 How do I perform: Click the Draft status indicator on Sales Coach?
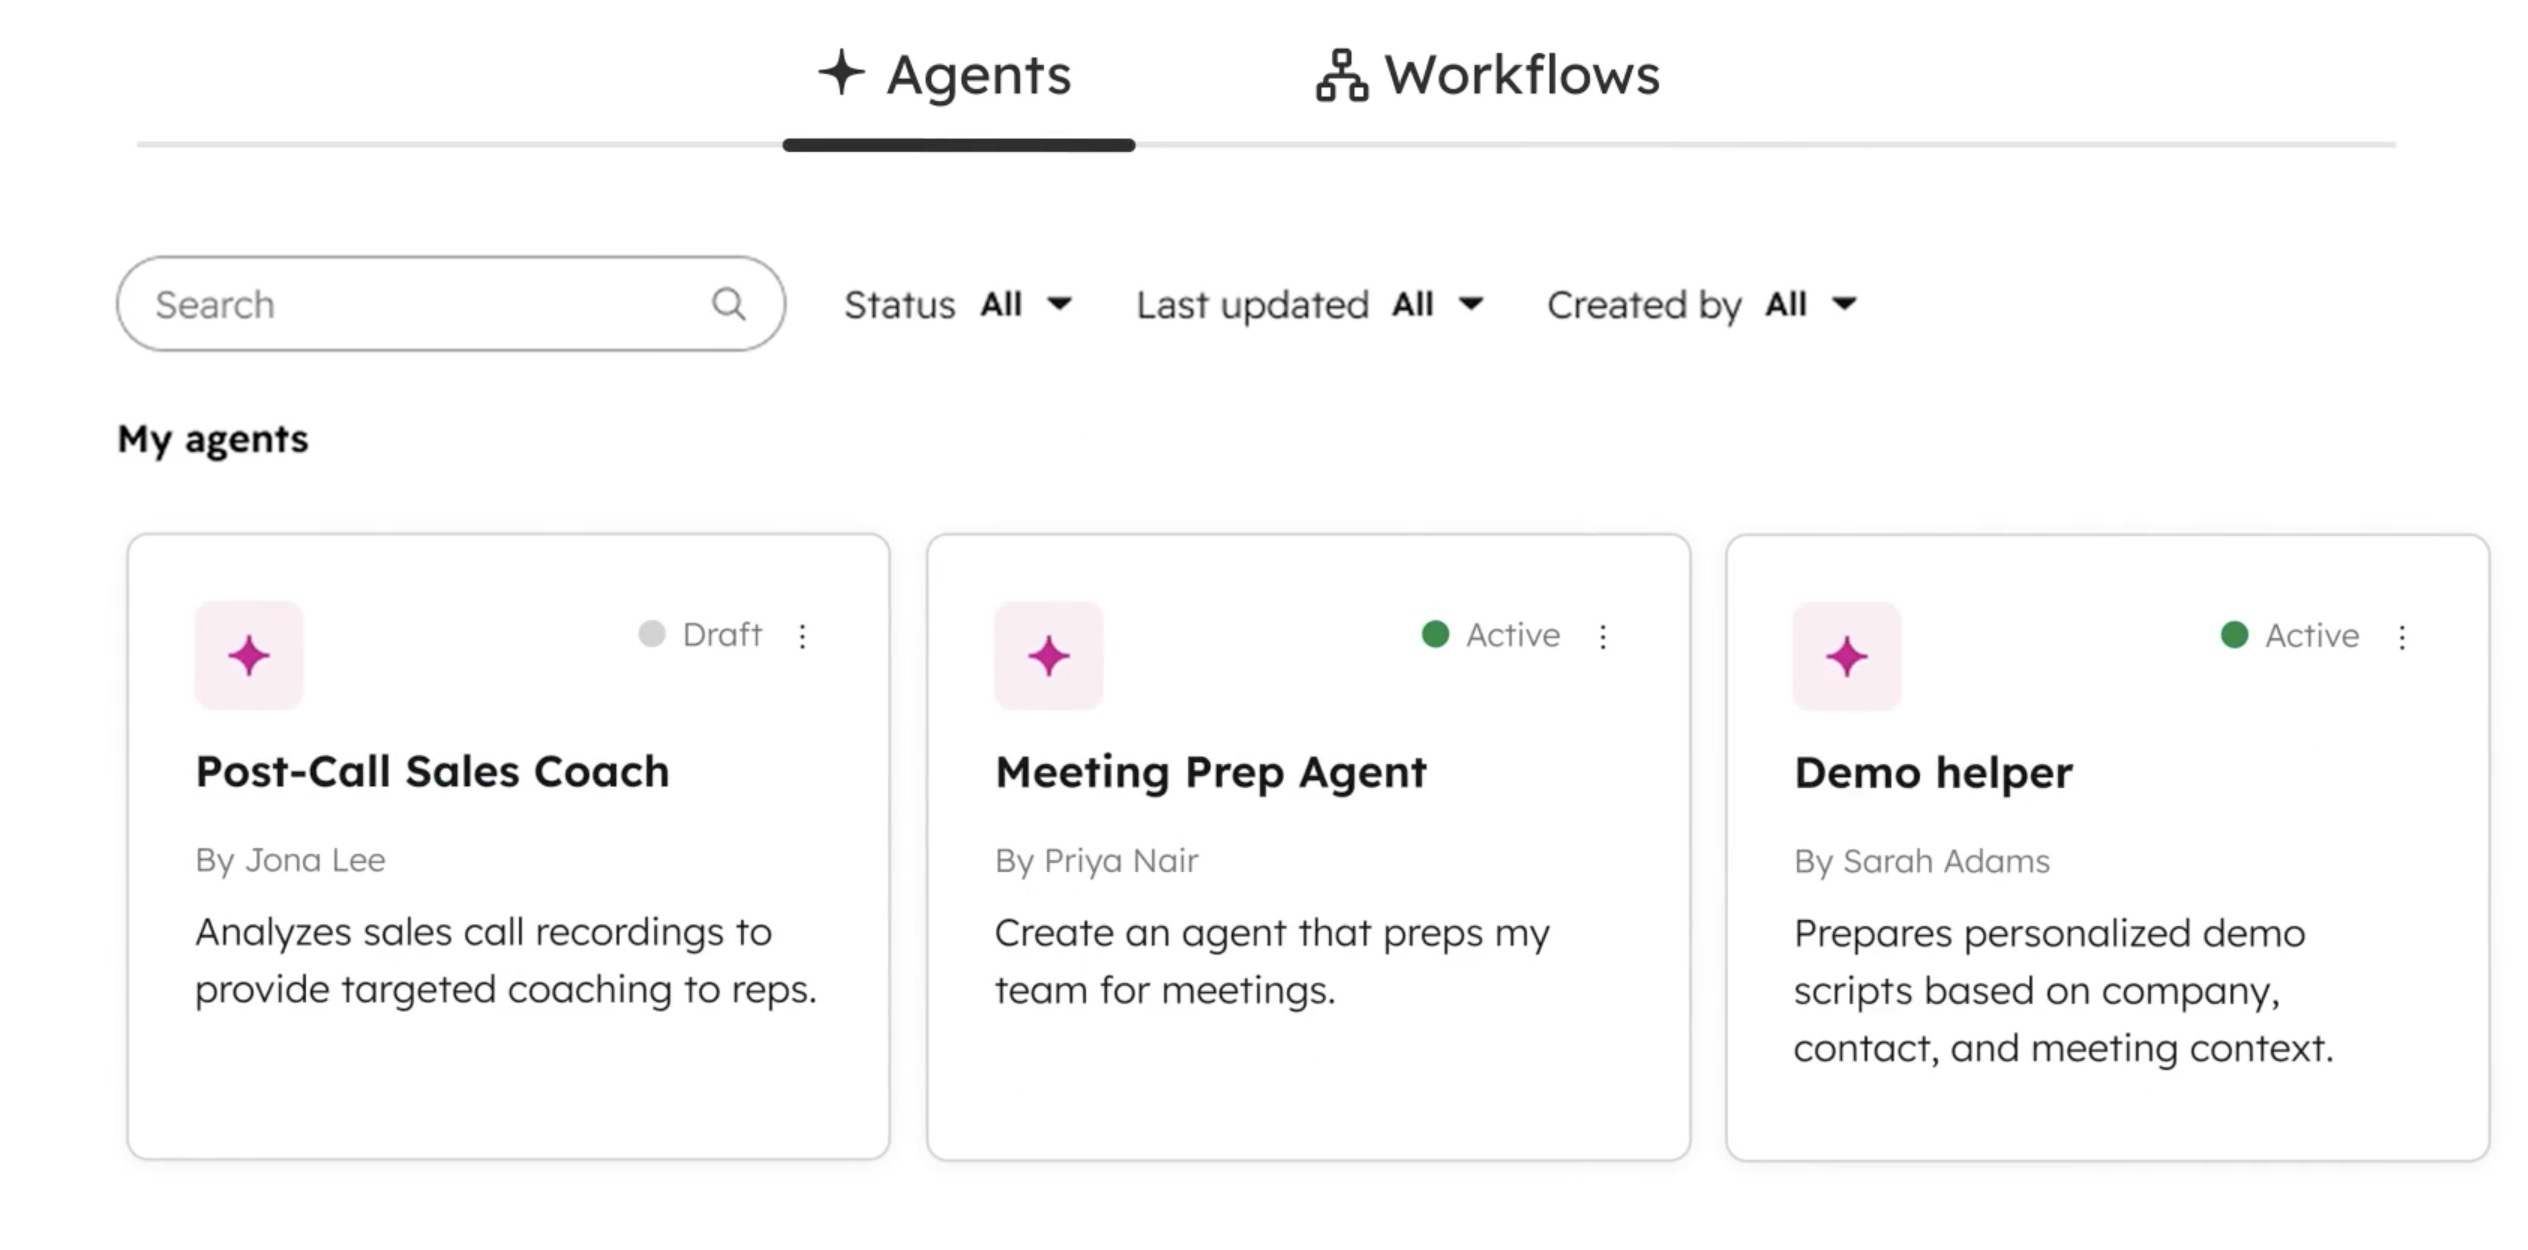click(700, 634)
